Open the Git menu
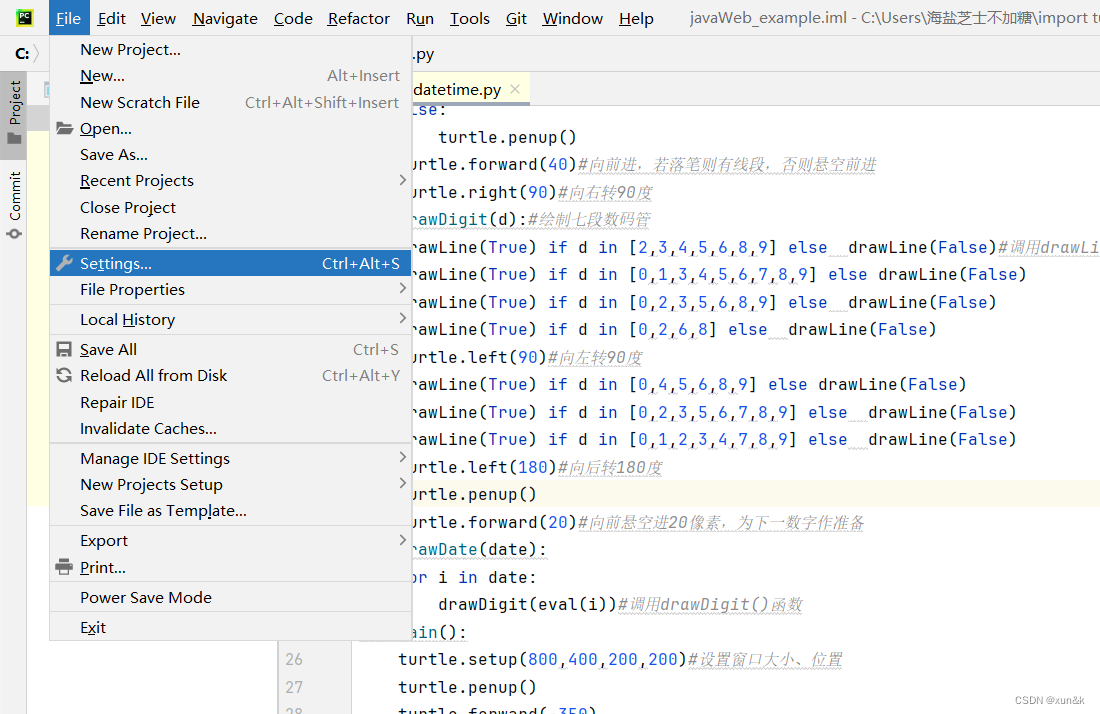This screenshot has width=1100, height=714. click(516, 17)
